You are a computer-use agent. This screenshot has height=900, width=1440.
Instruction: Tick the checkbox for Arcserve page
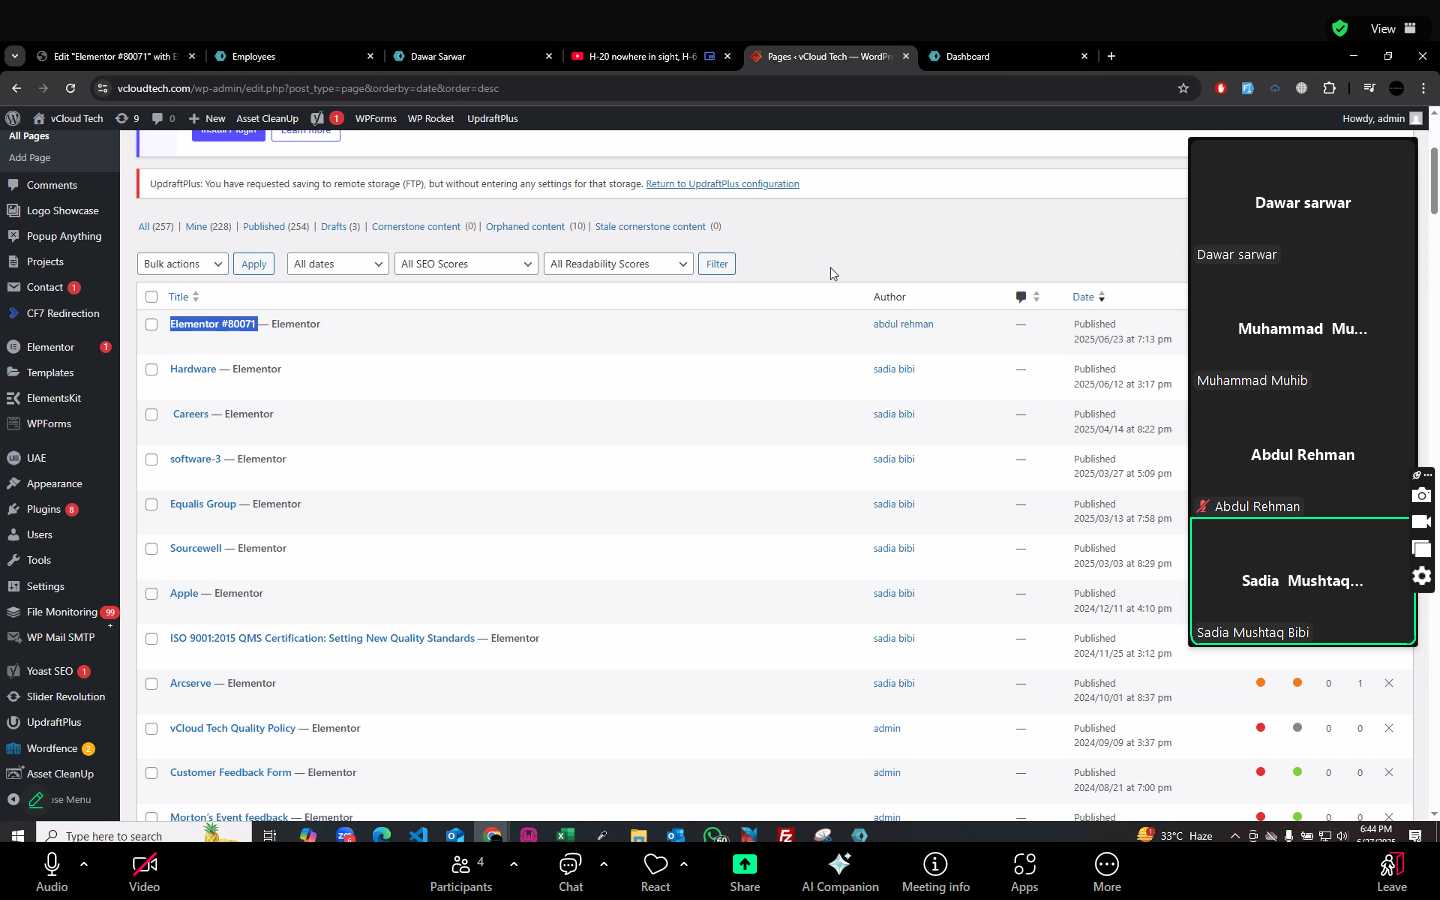[x=151, y=684]
